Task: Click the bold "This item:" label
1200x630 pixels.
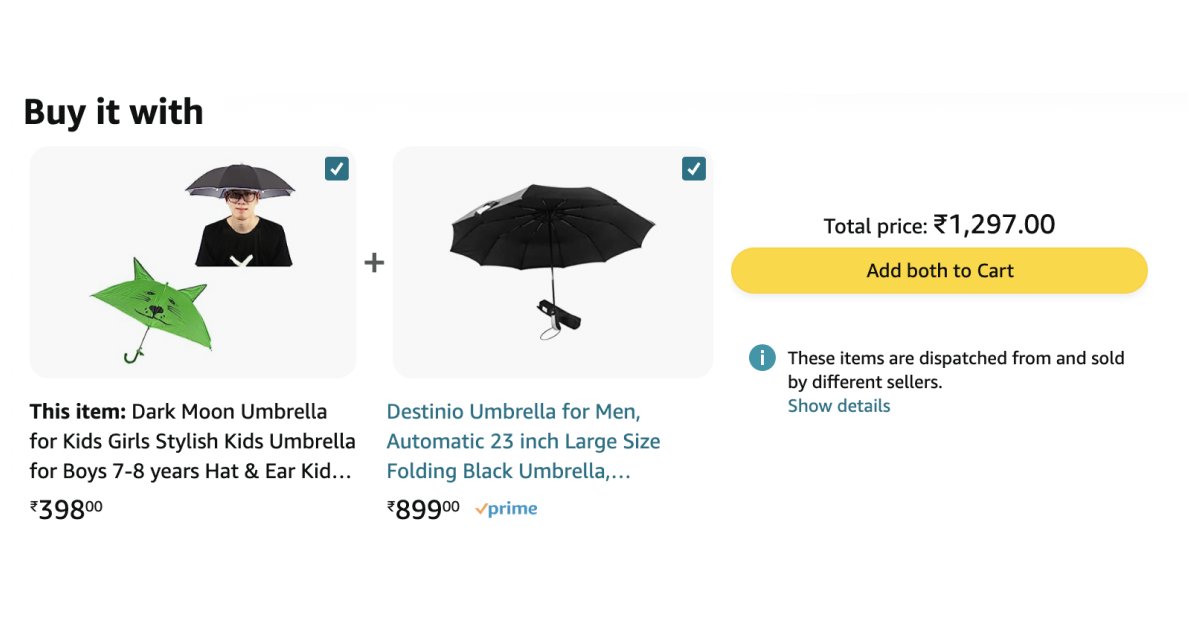Action: click(78, 411)
